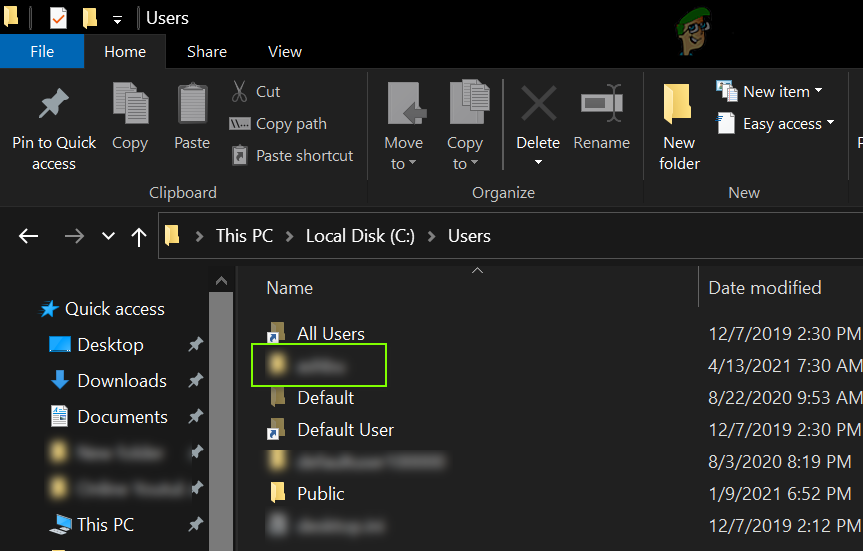Select Downloads in Quick access
Screen dimensions: 863x551
(121, 381)
